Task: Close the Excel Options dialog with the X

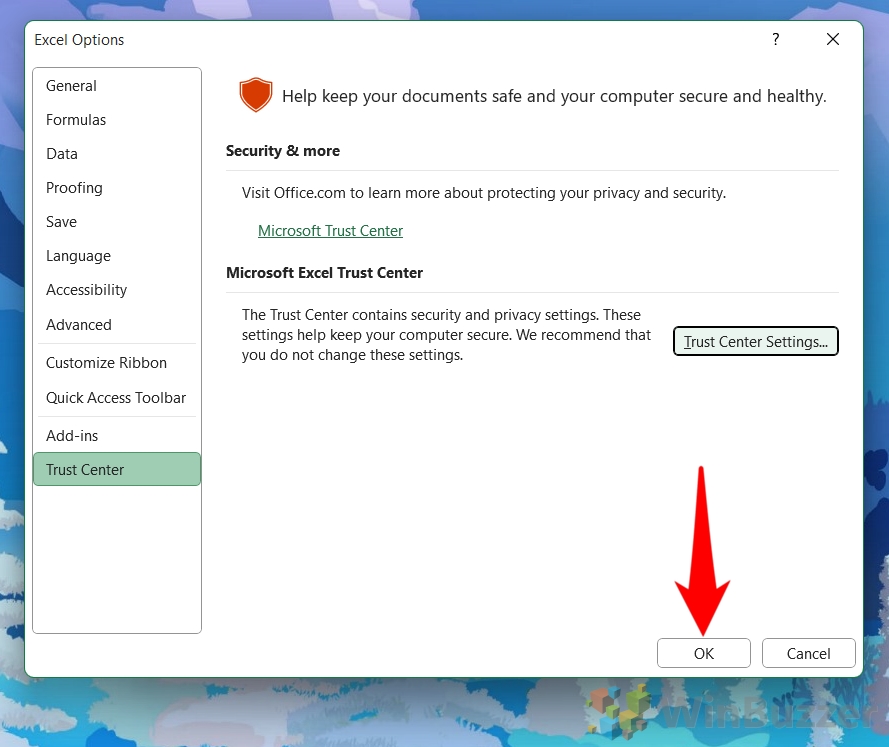Action: coord(832,39)
